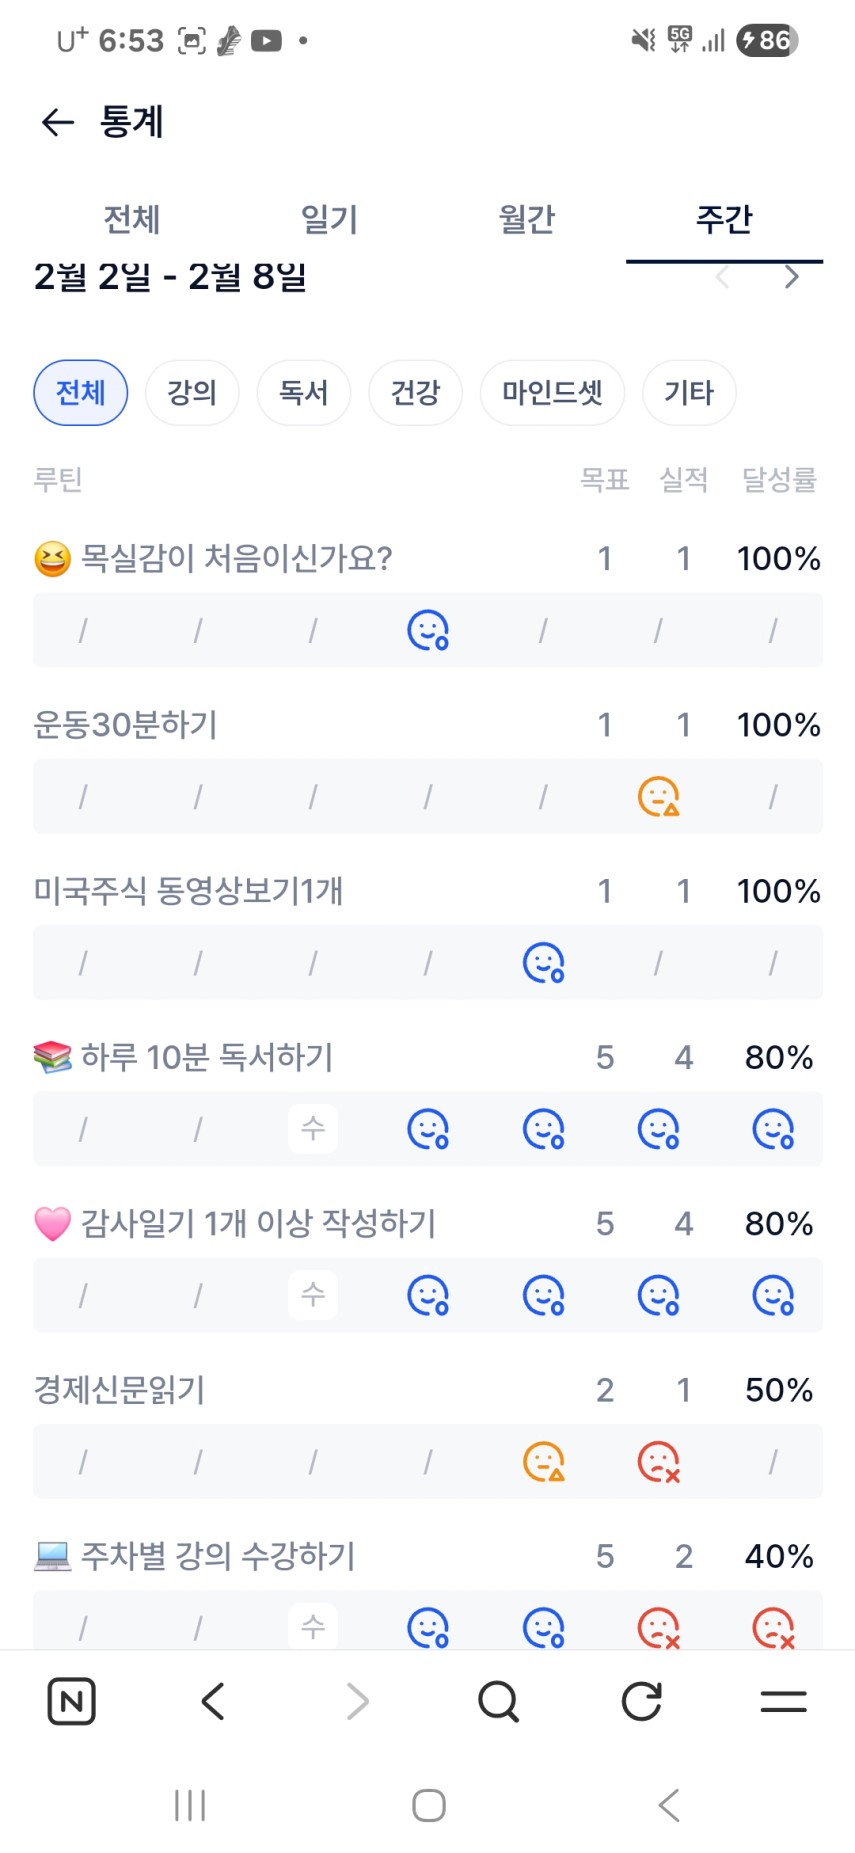Switch to the 일기 tab
The height and width of the screenshot is (1853, 855).
[329, 219]
